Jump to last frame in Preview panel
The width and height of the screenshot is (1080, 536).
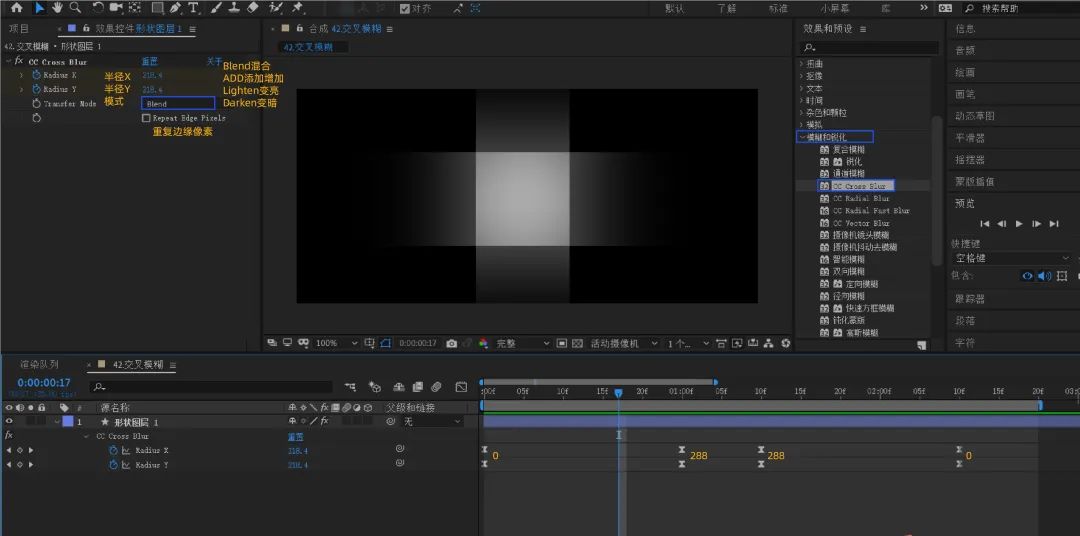[x=1054, y=223]
